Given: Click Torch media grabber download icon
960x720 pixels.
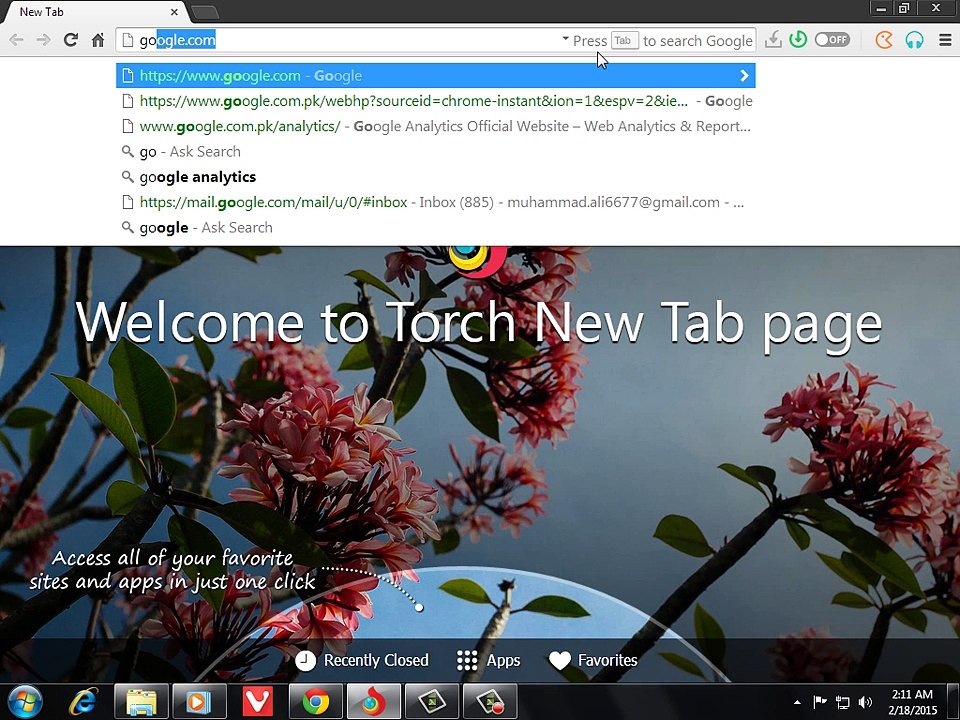Looking at the screenshot, I should (x=773, y=40).
